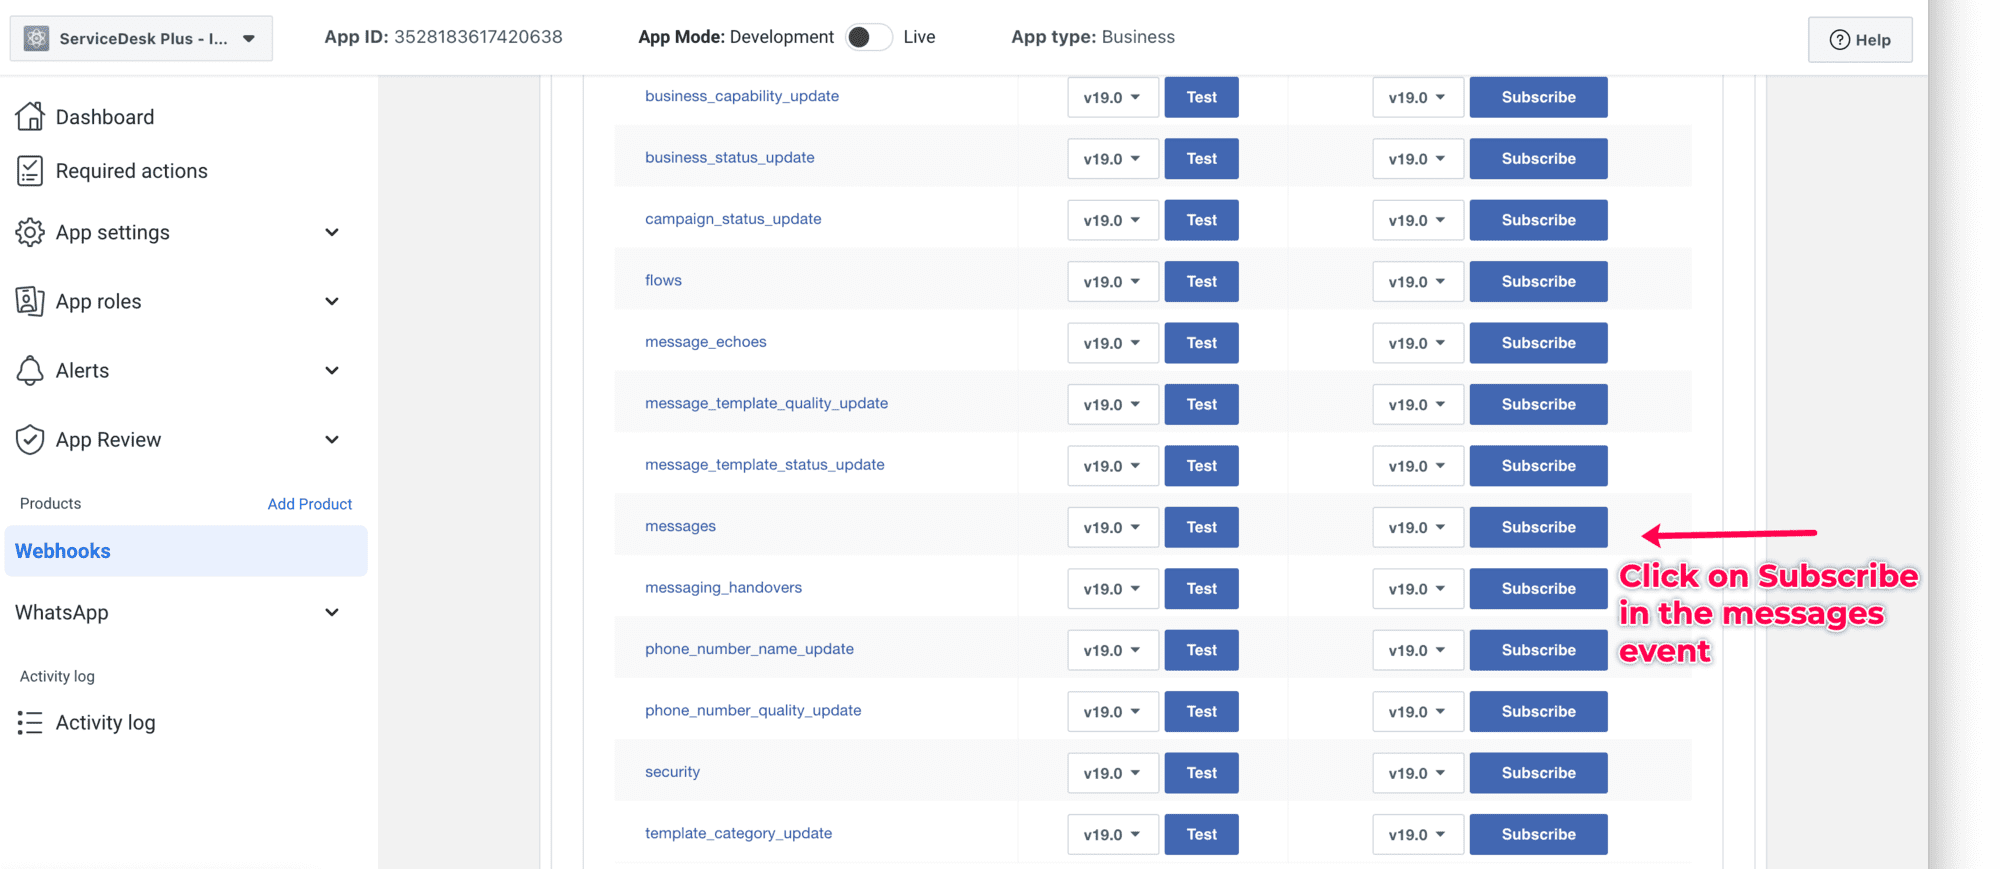The width and height of the screenshot is (2000, 869).
Task: Click the Dashboard house icon
Action: (x=30, y=117)
